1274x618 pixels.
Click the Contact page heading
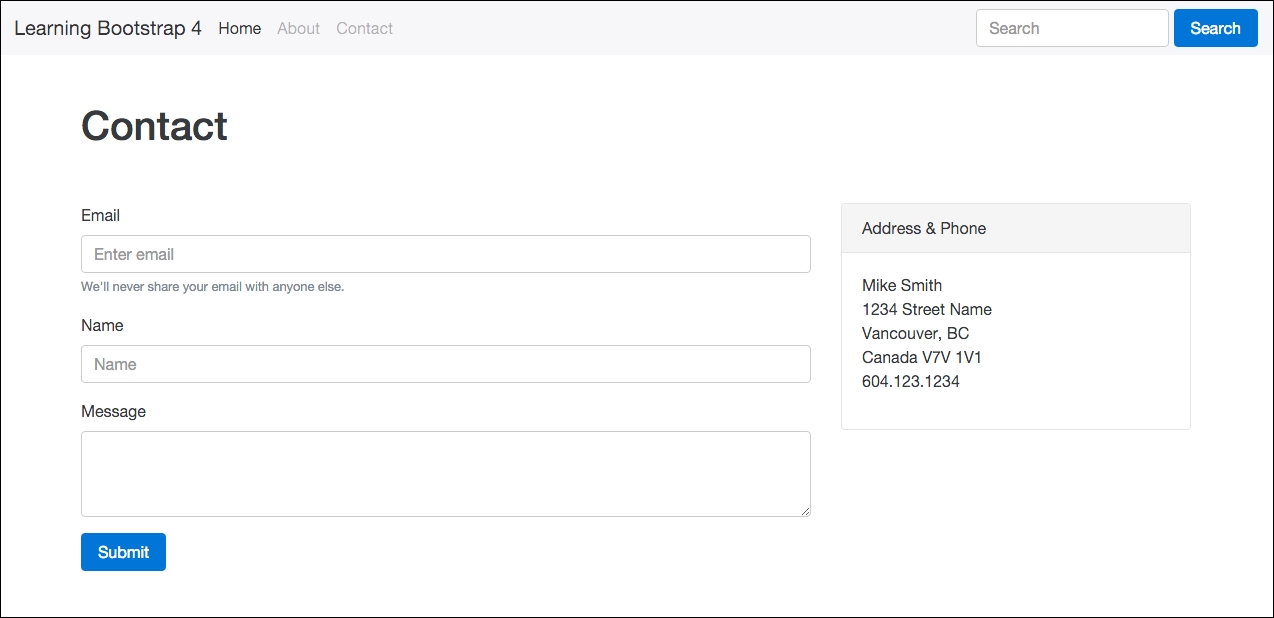[x=154, y=126]
